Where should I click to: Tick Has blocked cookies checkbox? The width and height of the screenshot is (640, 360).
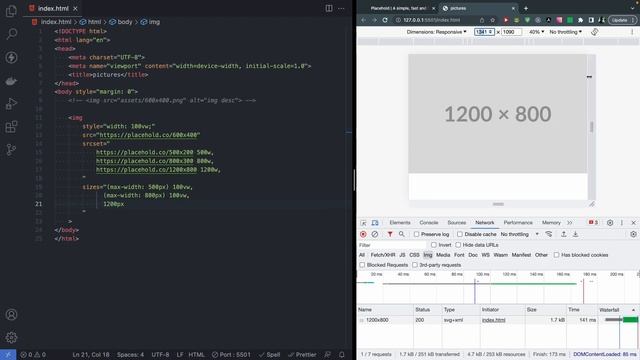click(557, 255)
